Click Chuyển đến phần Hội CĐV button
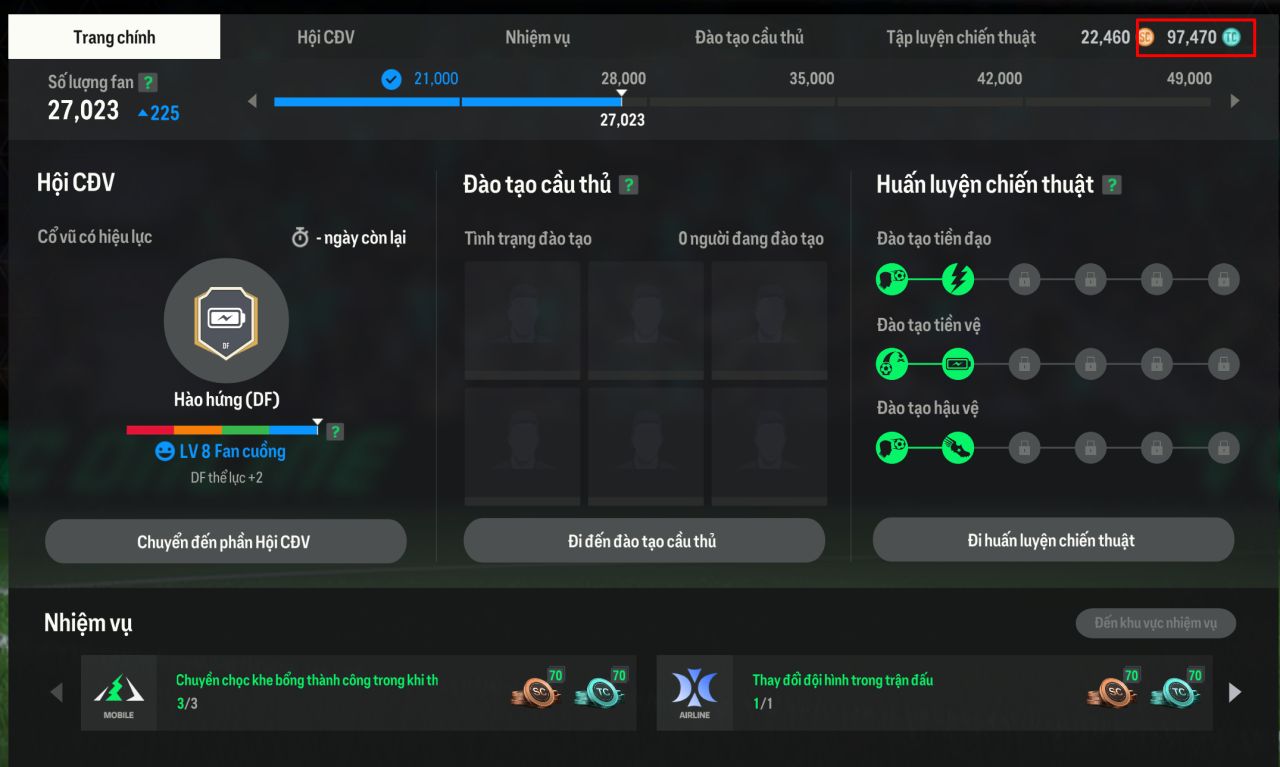This screenshot has height=767, width=1280. click(x=226, y=542)
